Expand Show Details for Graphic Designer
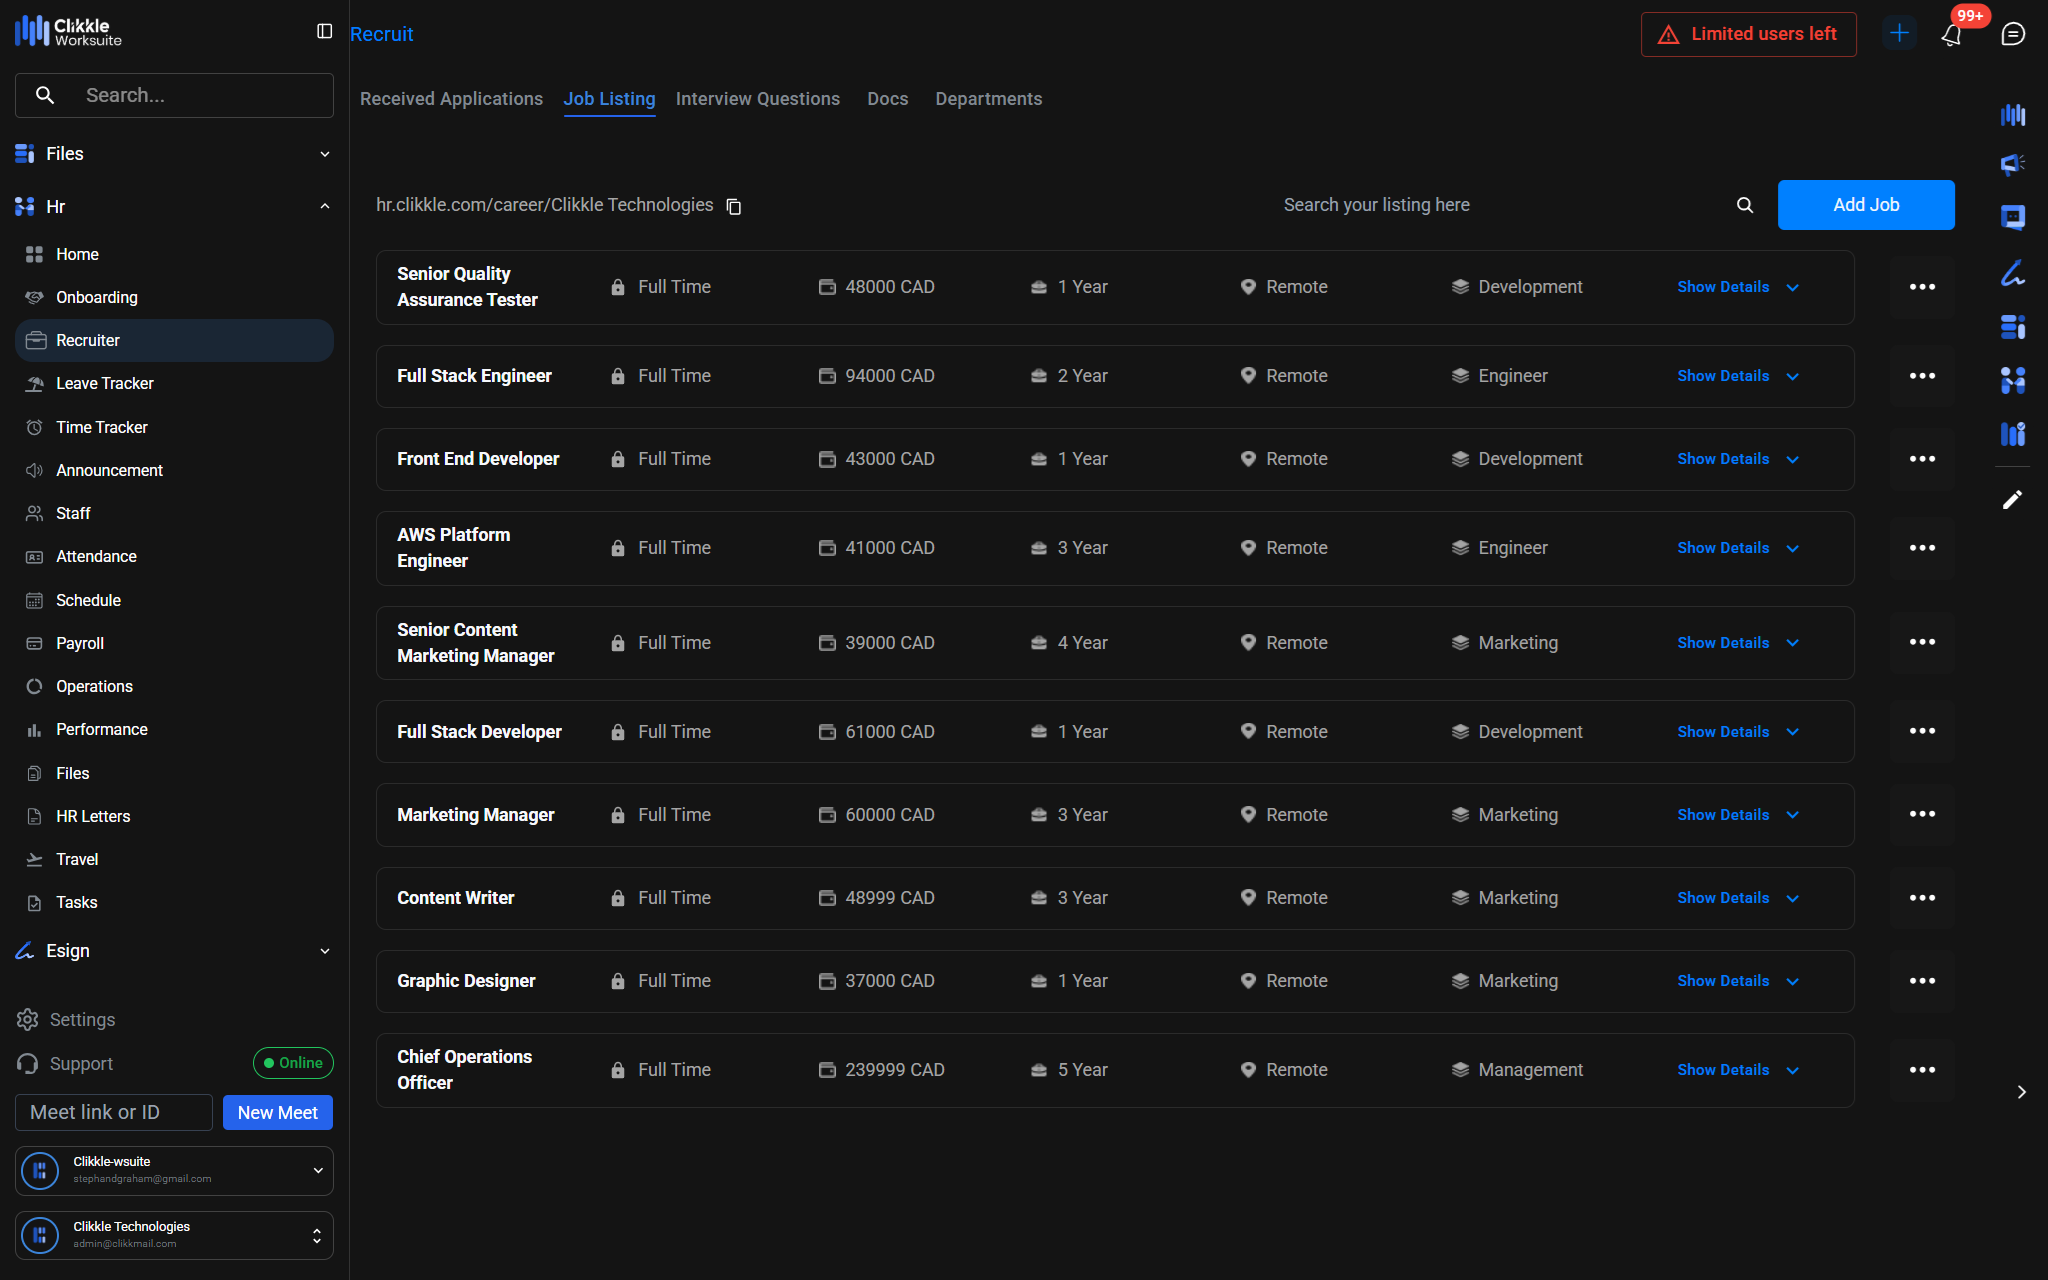Screen dimensions: 2048x1280 point(1737,981)
